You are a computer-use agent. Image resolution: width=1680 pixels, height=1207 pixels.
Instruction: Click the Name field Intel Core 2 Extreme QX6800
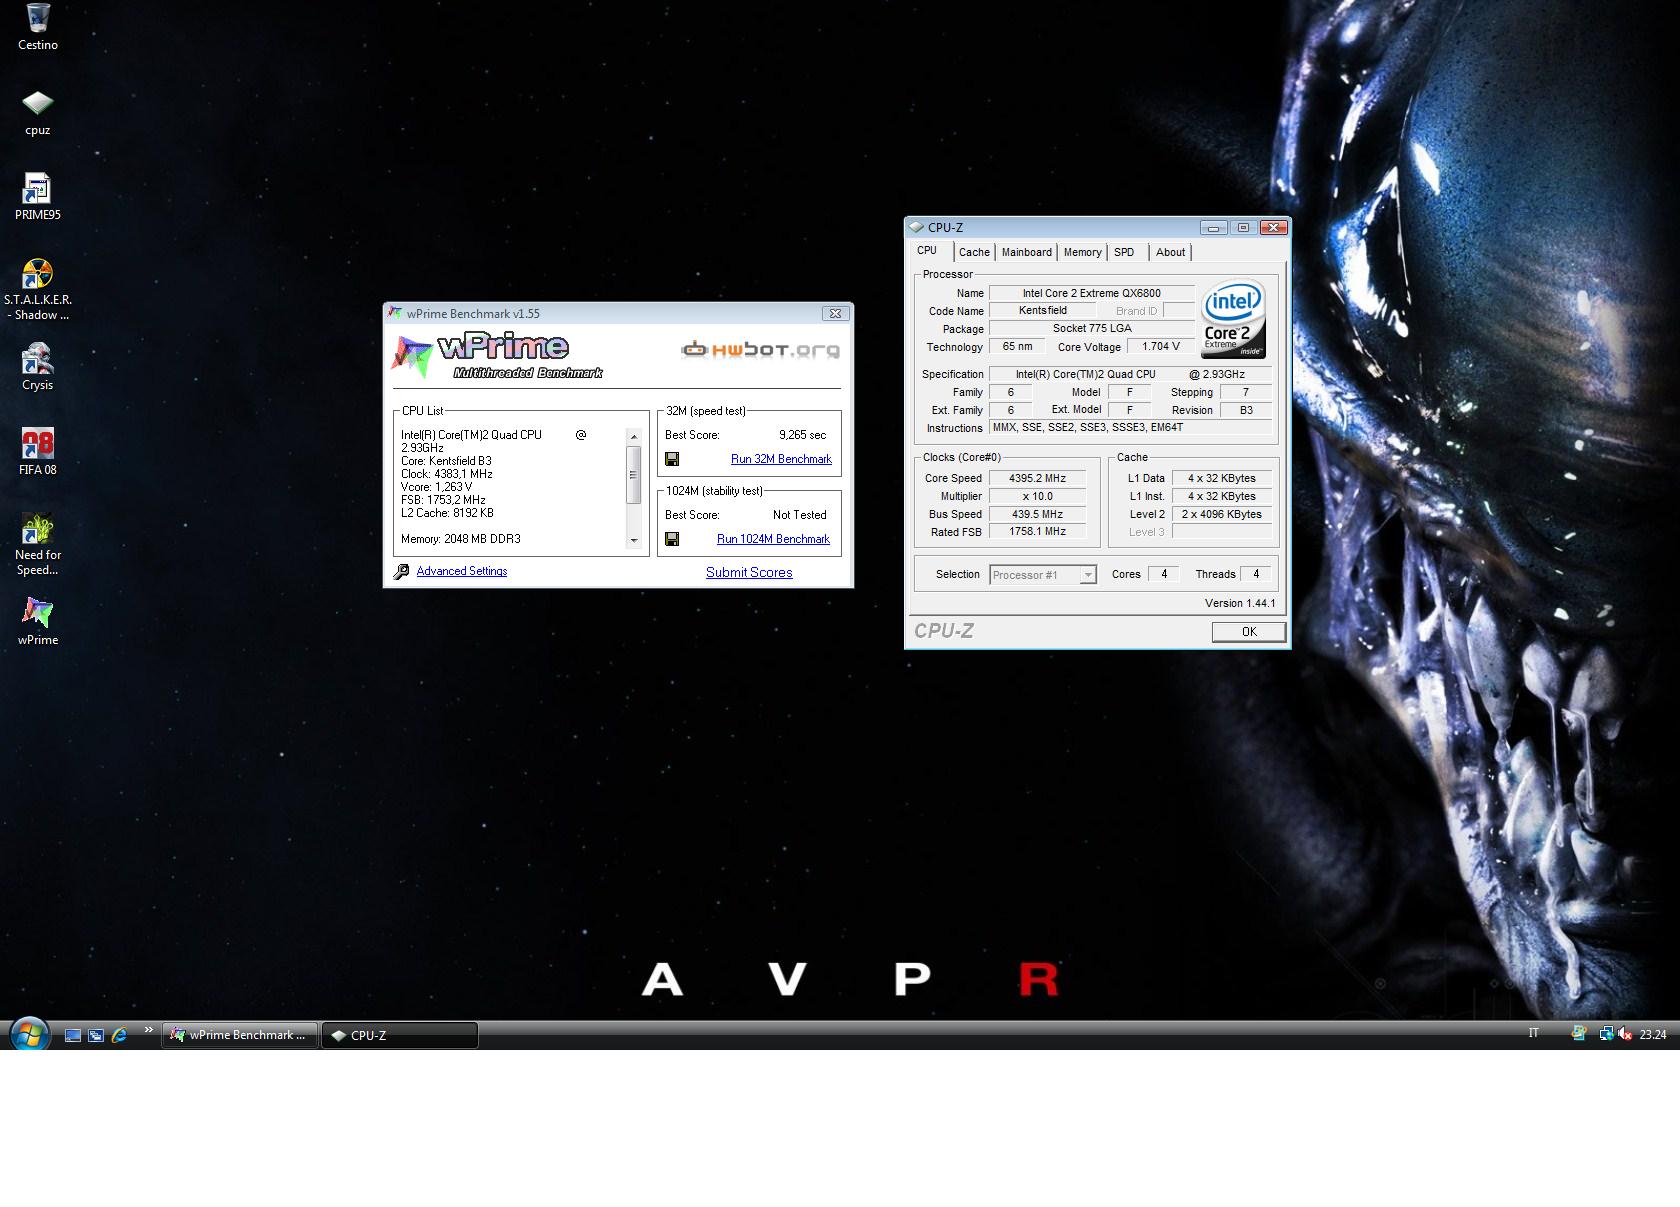pyautogui.click(x=1091, y=293)
